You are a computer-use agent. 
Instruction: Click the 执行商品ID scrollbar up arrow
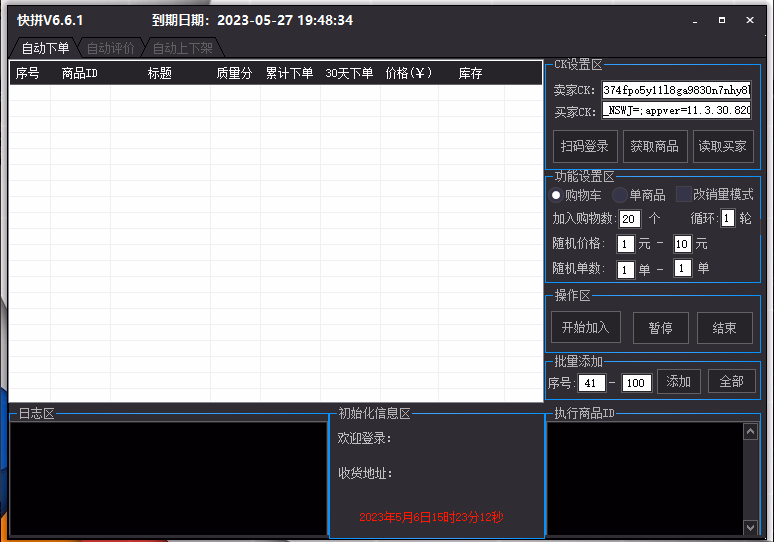click(750, 432)
